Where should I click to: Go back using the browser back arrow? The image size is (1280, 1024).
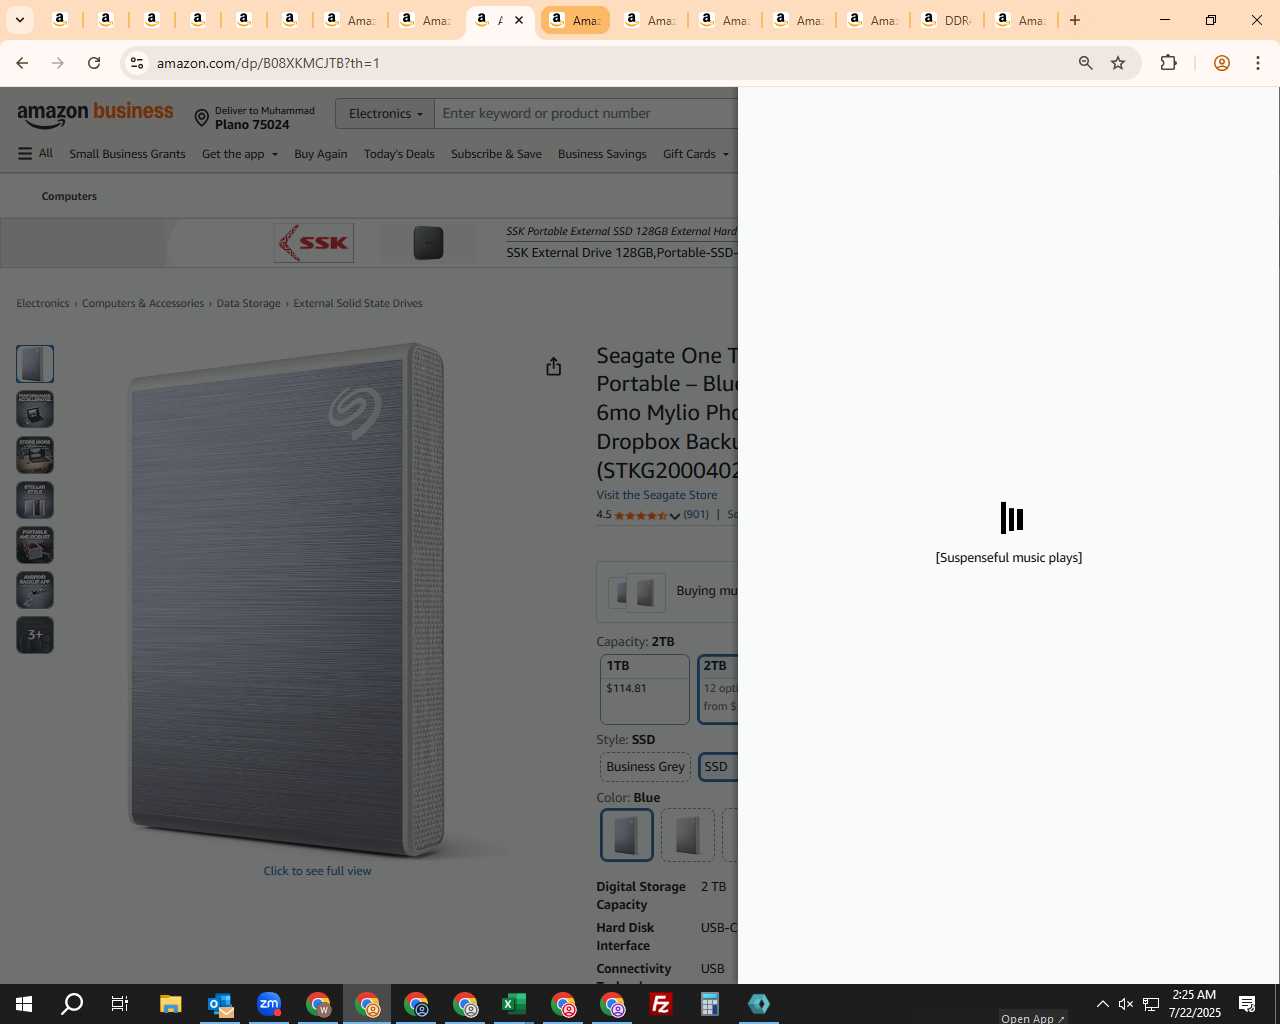tap(22, 63)
